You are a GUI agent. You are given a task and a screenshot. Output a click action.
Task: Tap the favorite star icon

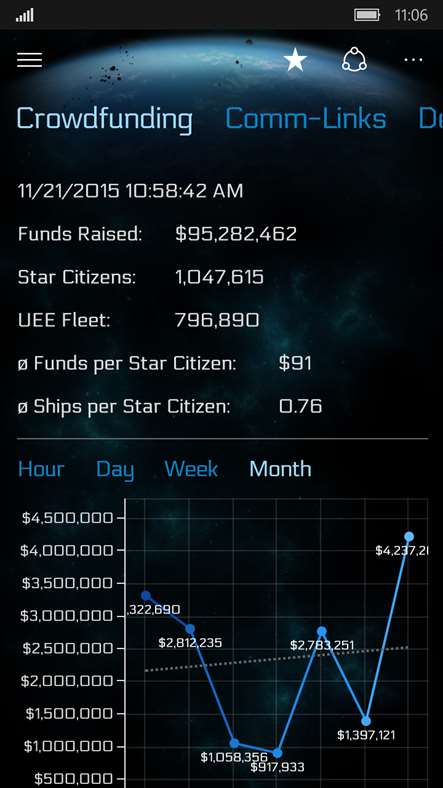(295, 60)
